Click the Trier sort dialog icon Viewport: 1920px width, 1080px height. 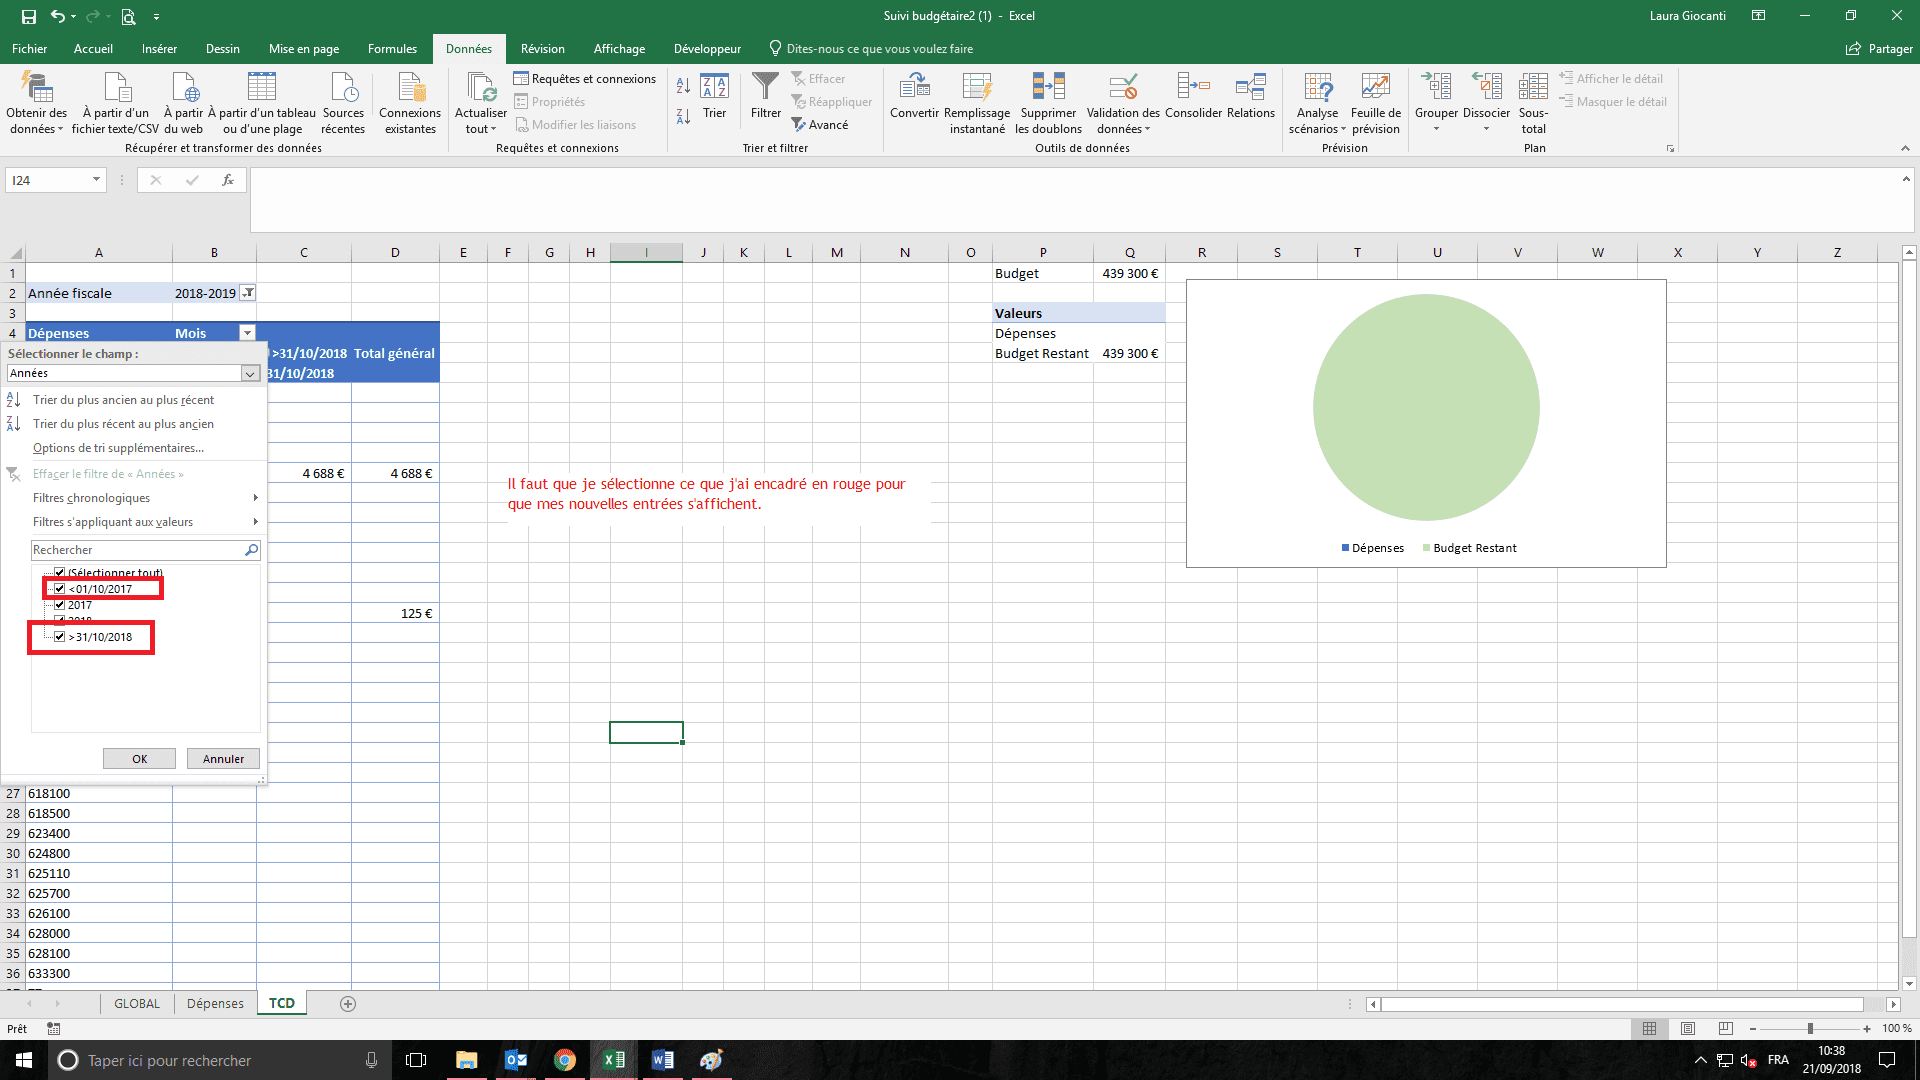pyautogui.click(x=714, y=88)
